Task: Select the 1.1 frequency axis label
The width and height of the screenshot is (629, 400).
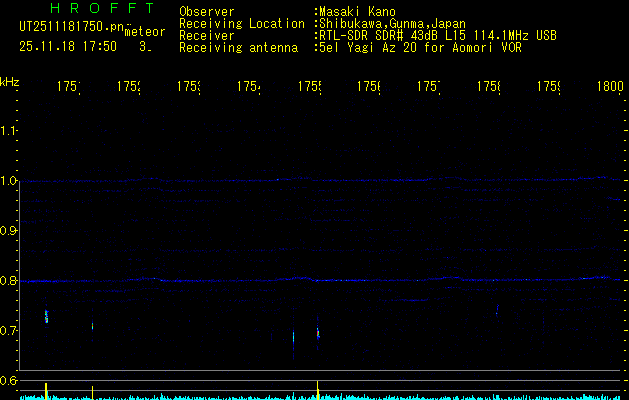Action: (x=9, y=131)
